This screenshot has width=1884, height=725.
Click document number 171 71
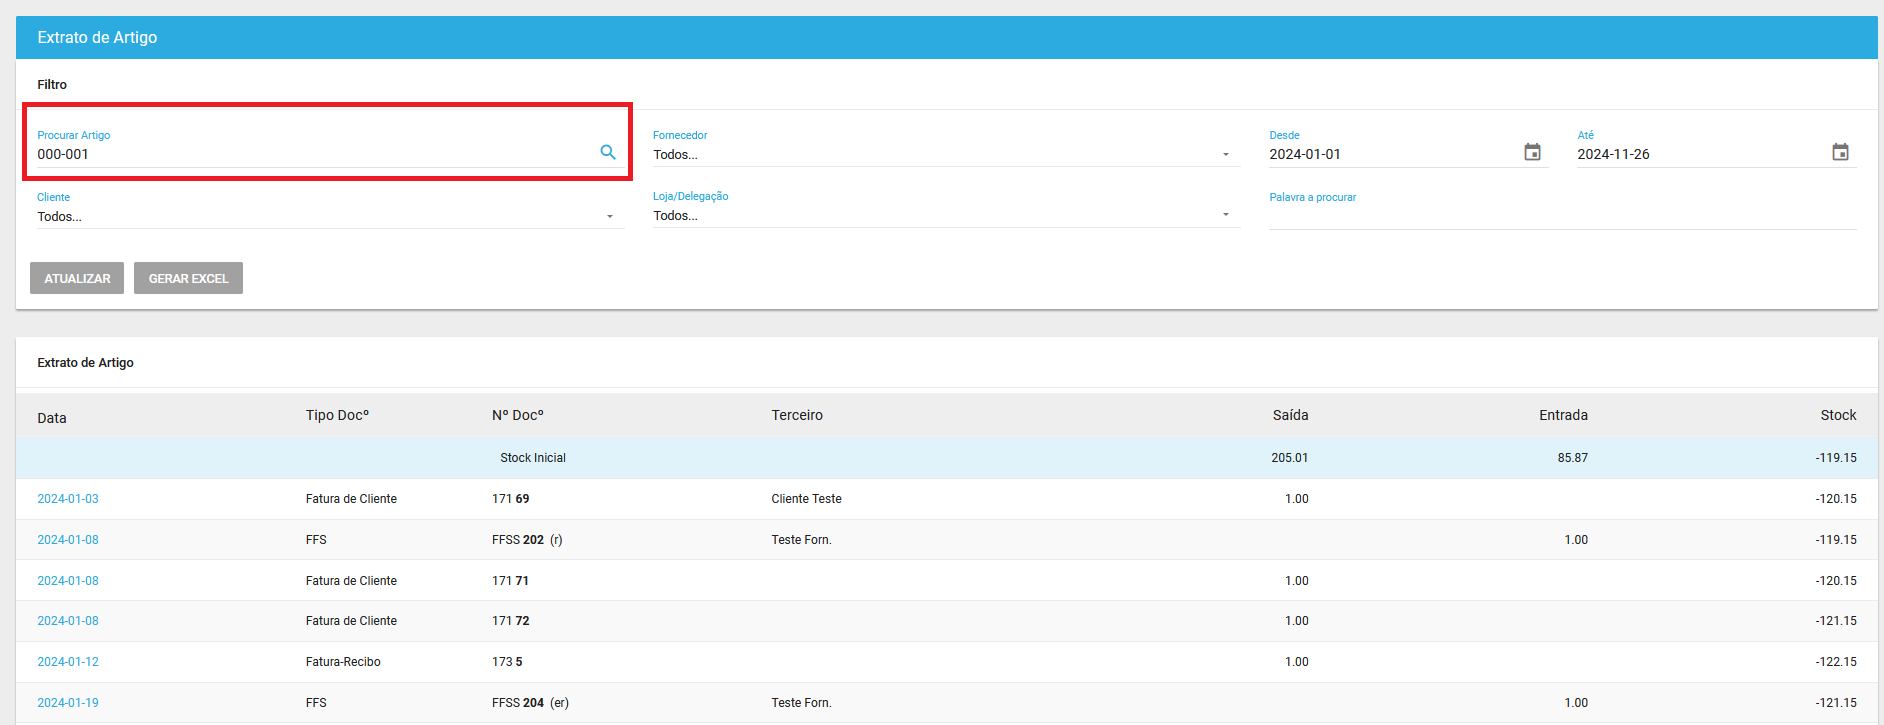click(511, 581)
